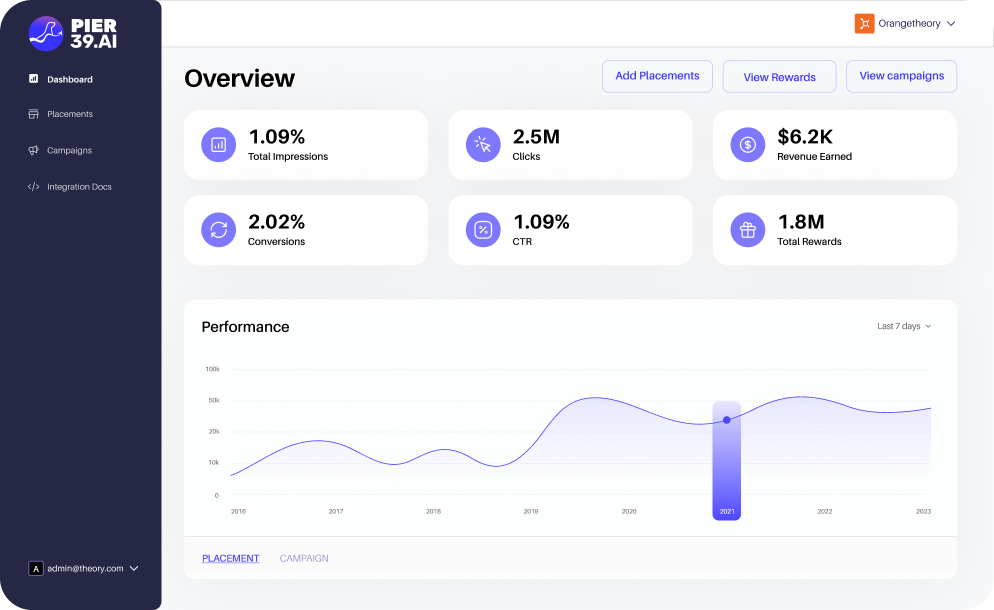This screenshot has height=610, width=994.
Task: Click the Total Rewards gift icon
Action: pos(747,230)
